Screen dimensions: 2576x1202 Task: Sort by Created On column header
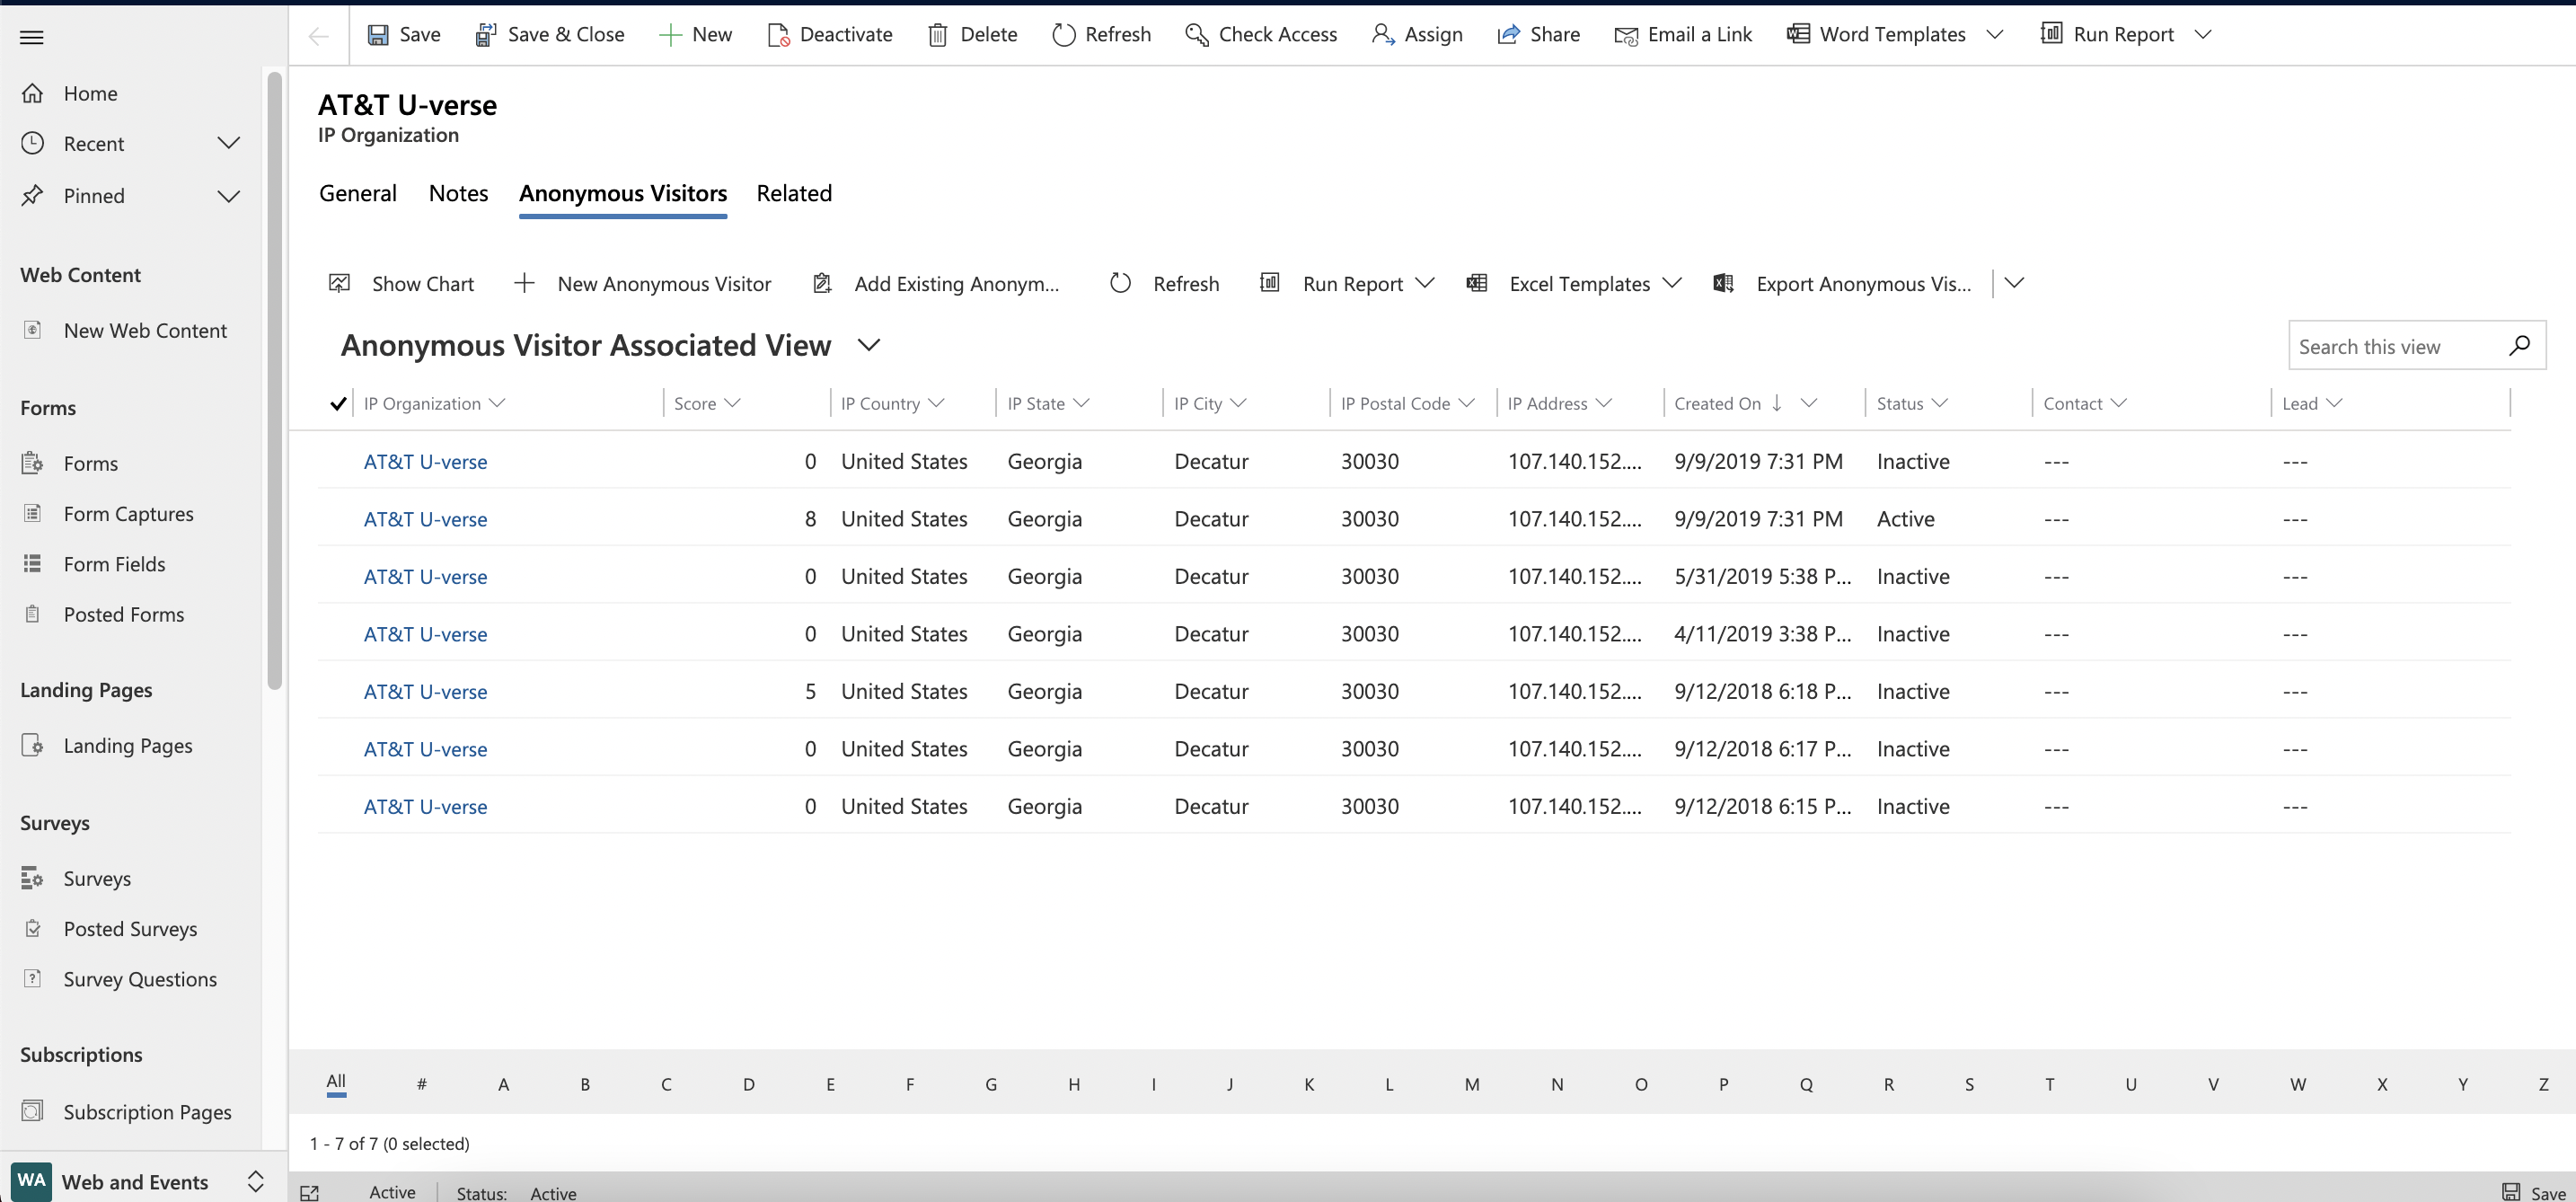click(1717, 403)
